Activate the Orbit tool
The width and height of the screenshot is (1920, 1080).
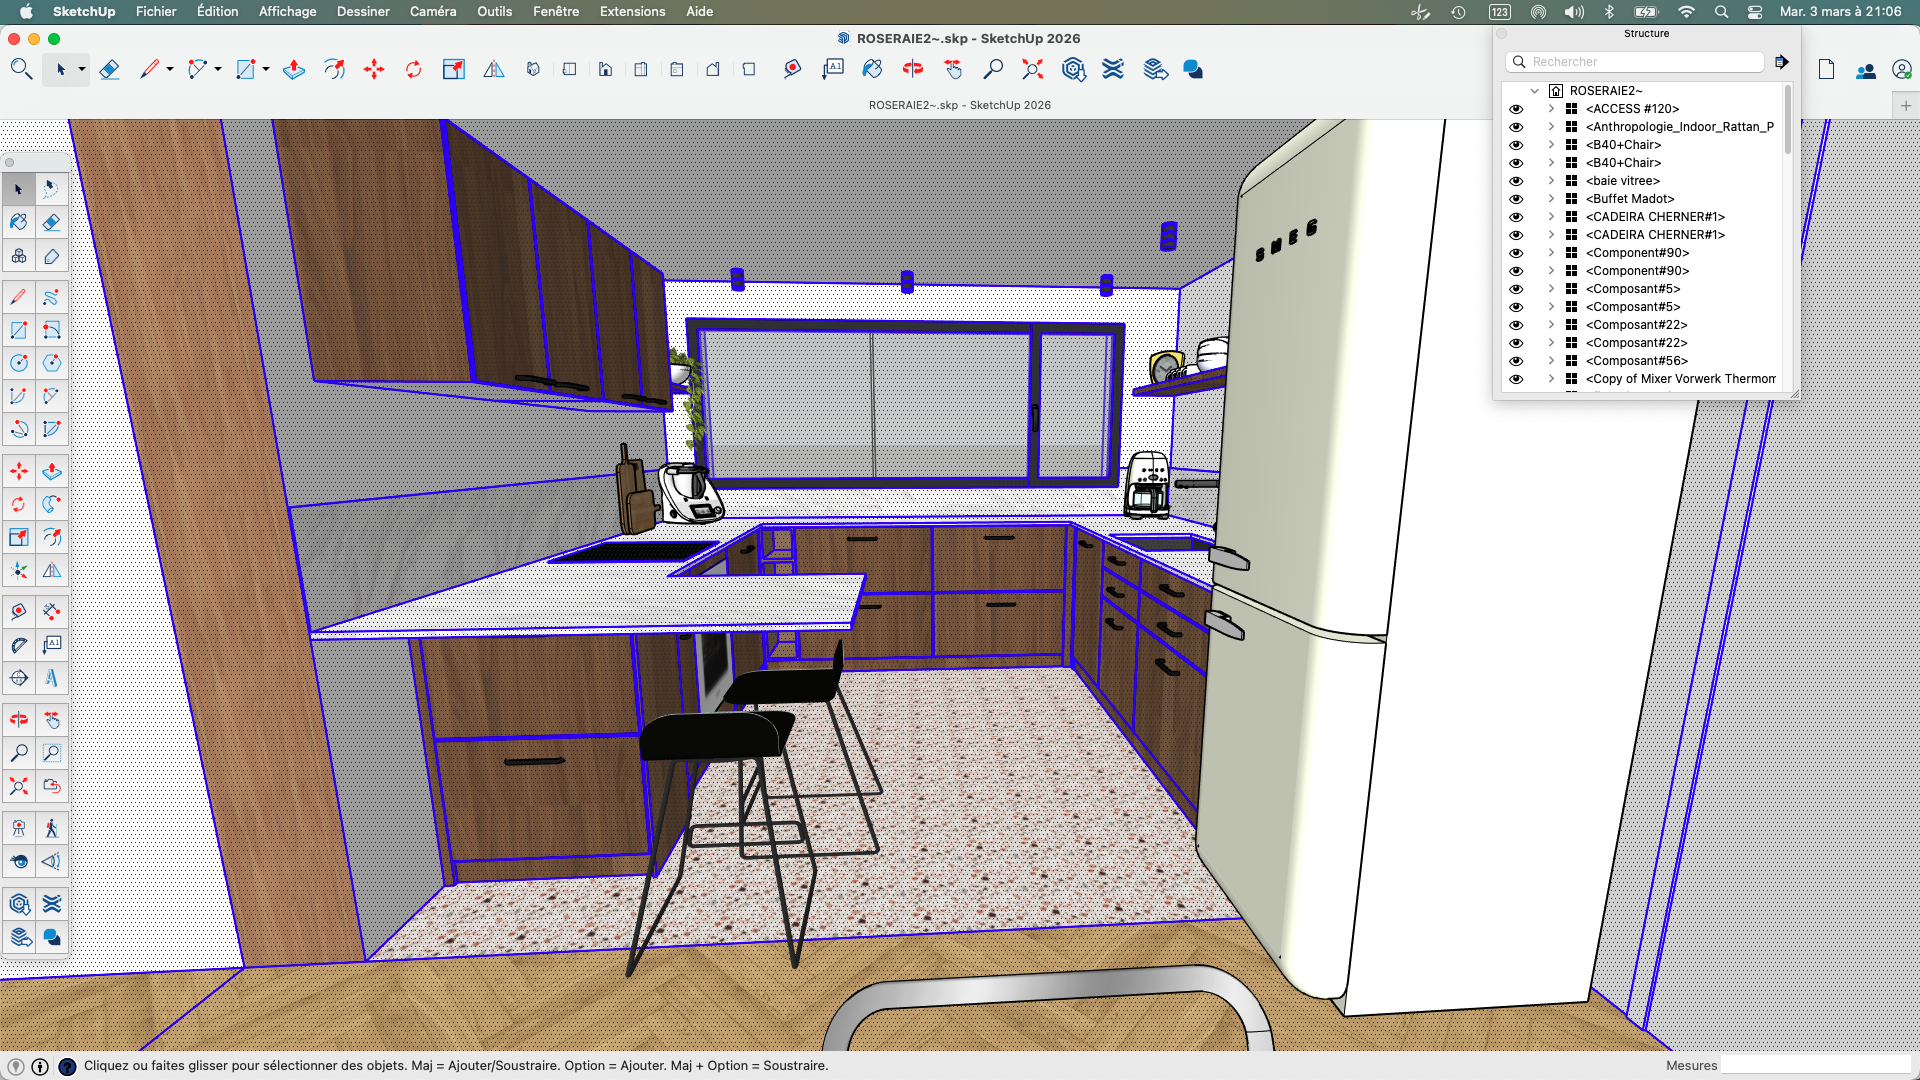pyautogui.click(x=912, y=70)
